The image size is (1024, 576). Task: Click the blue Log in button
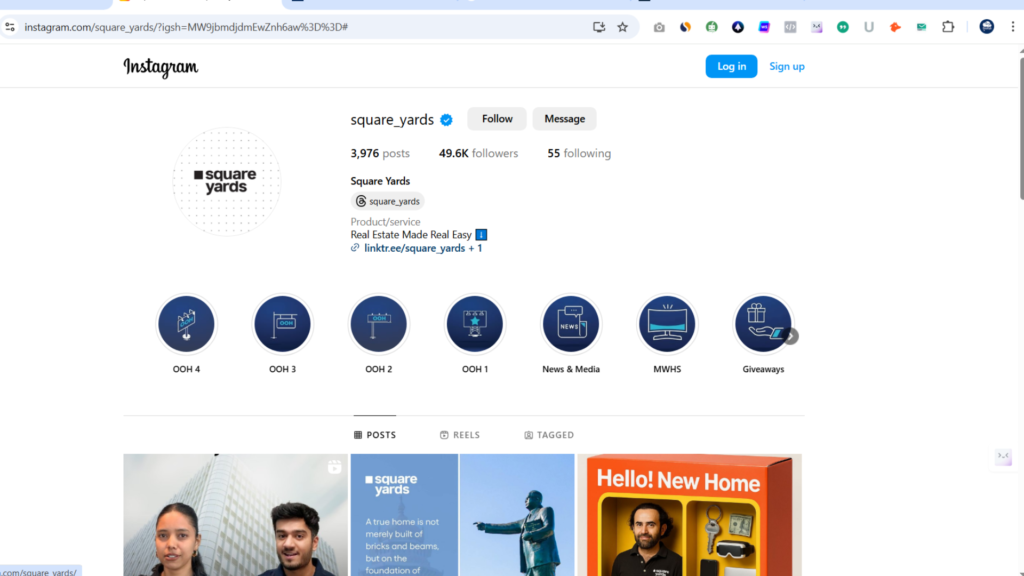click(x=731, y=67)
